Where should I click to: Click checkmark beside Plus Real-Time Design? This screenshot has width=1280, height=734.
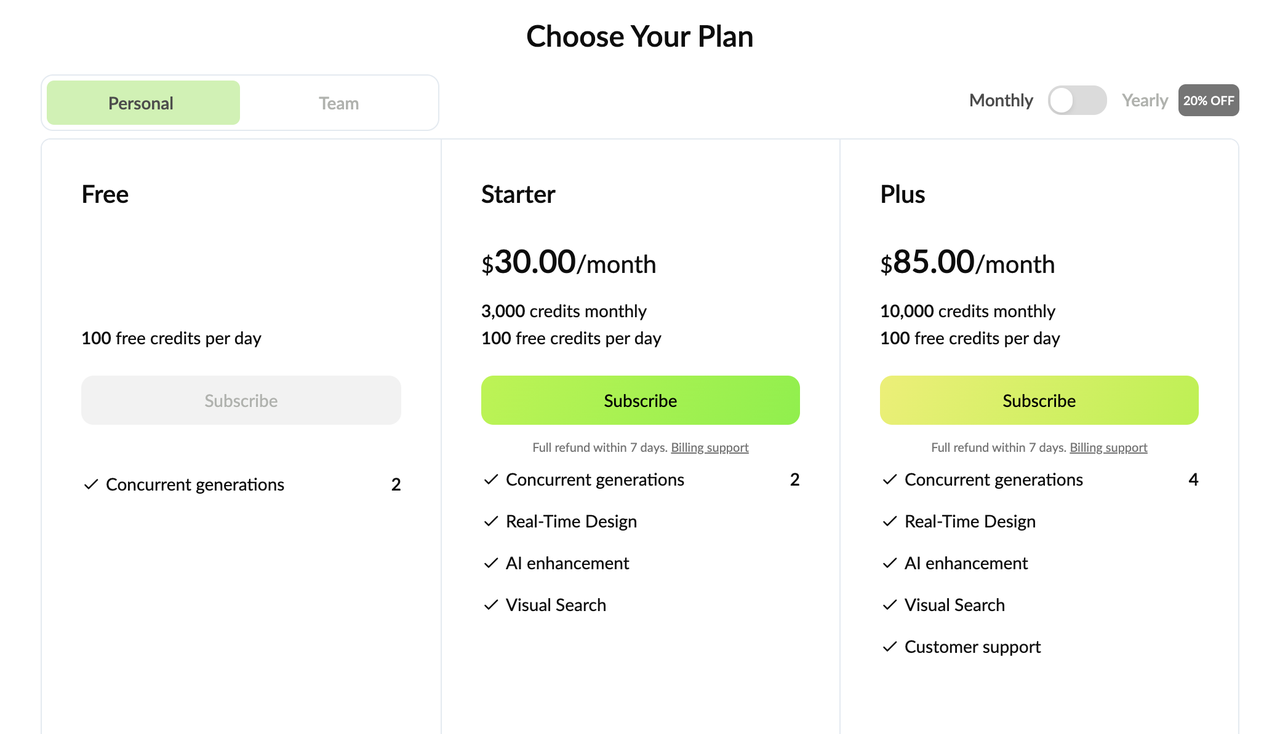[x=890, y=521]
